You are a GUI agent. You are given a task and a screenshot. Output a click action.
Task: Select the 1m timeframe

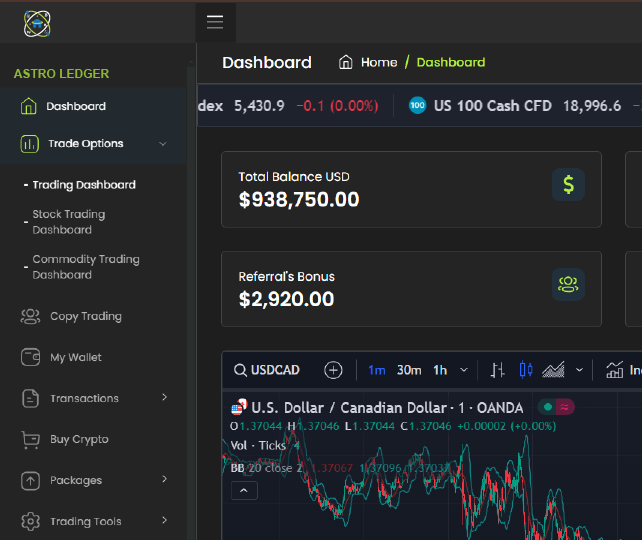(x=376, y=370)
